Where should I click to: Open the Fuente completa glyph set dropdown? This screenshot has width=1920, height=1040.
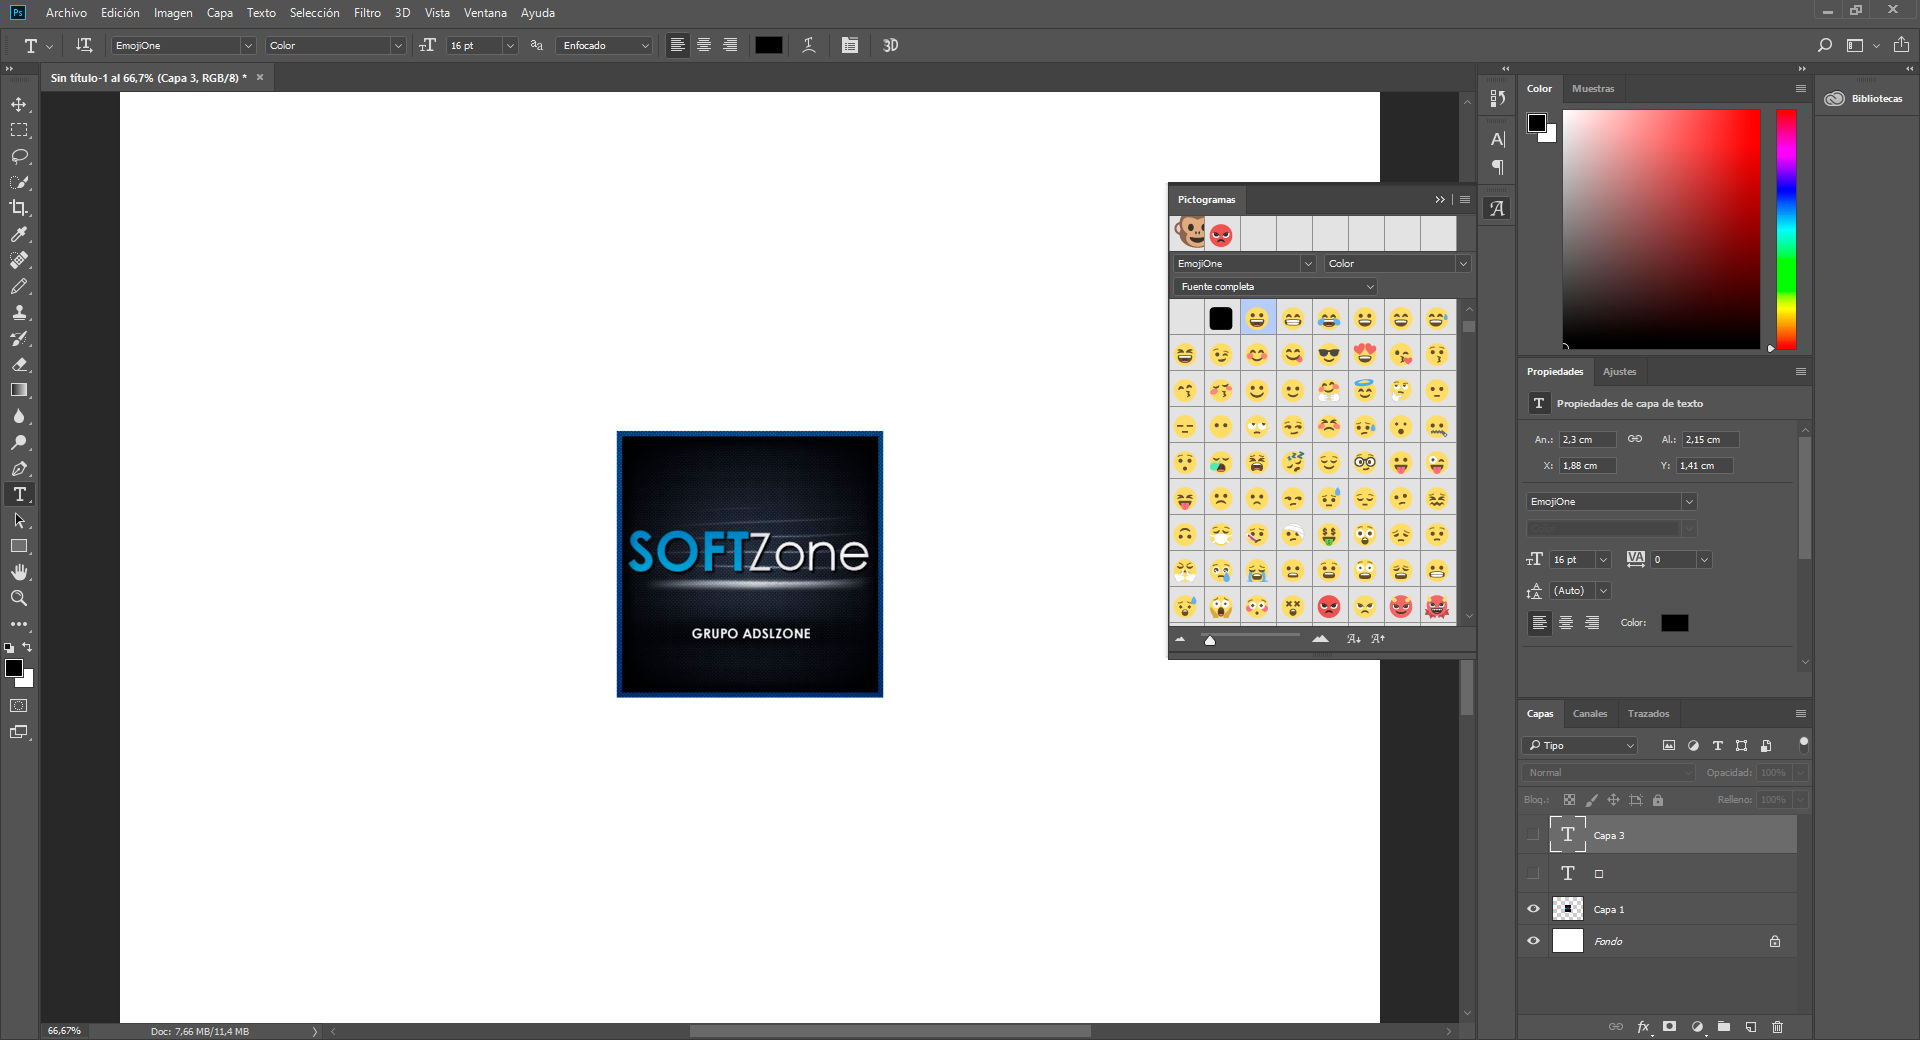click(1275, 287)
